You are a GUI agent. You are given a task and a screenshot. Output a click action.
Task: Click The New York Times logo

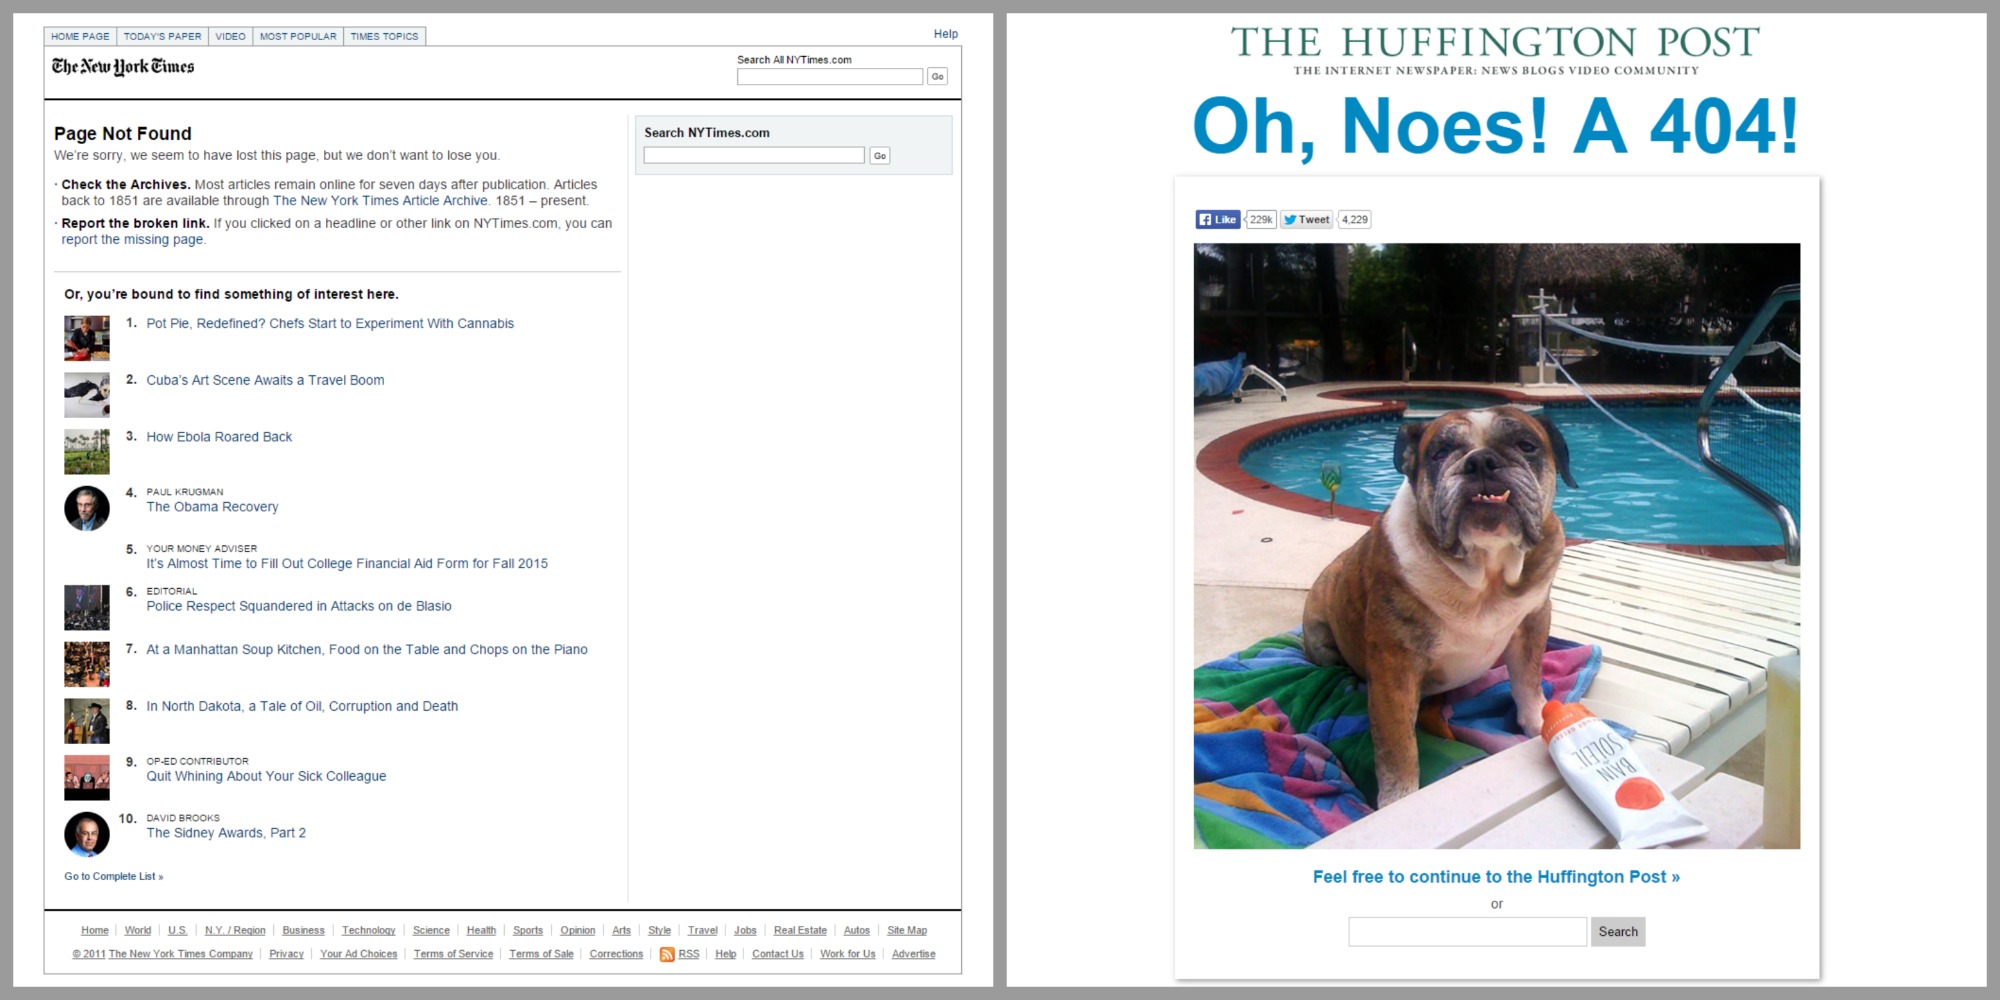pyautogui.click(x=123, y=67)
